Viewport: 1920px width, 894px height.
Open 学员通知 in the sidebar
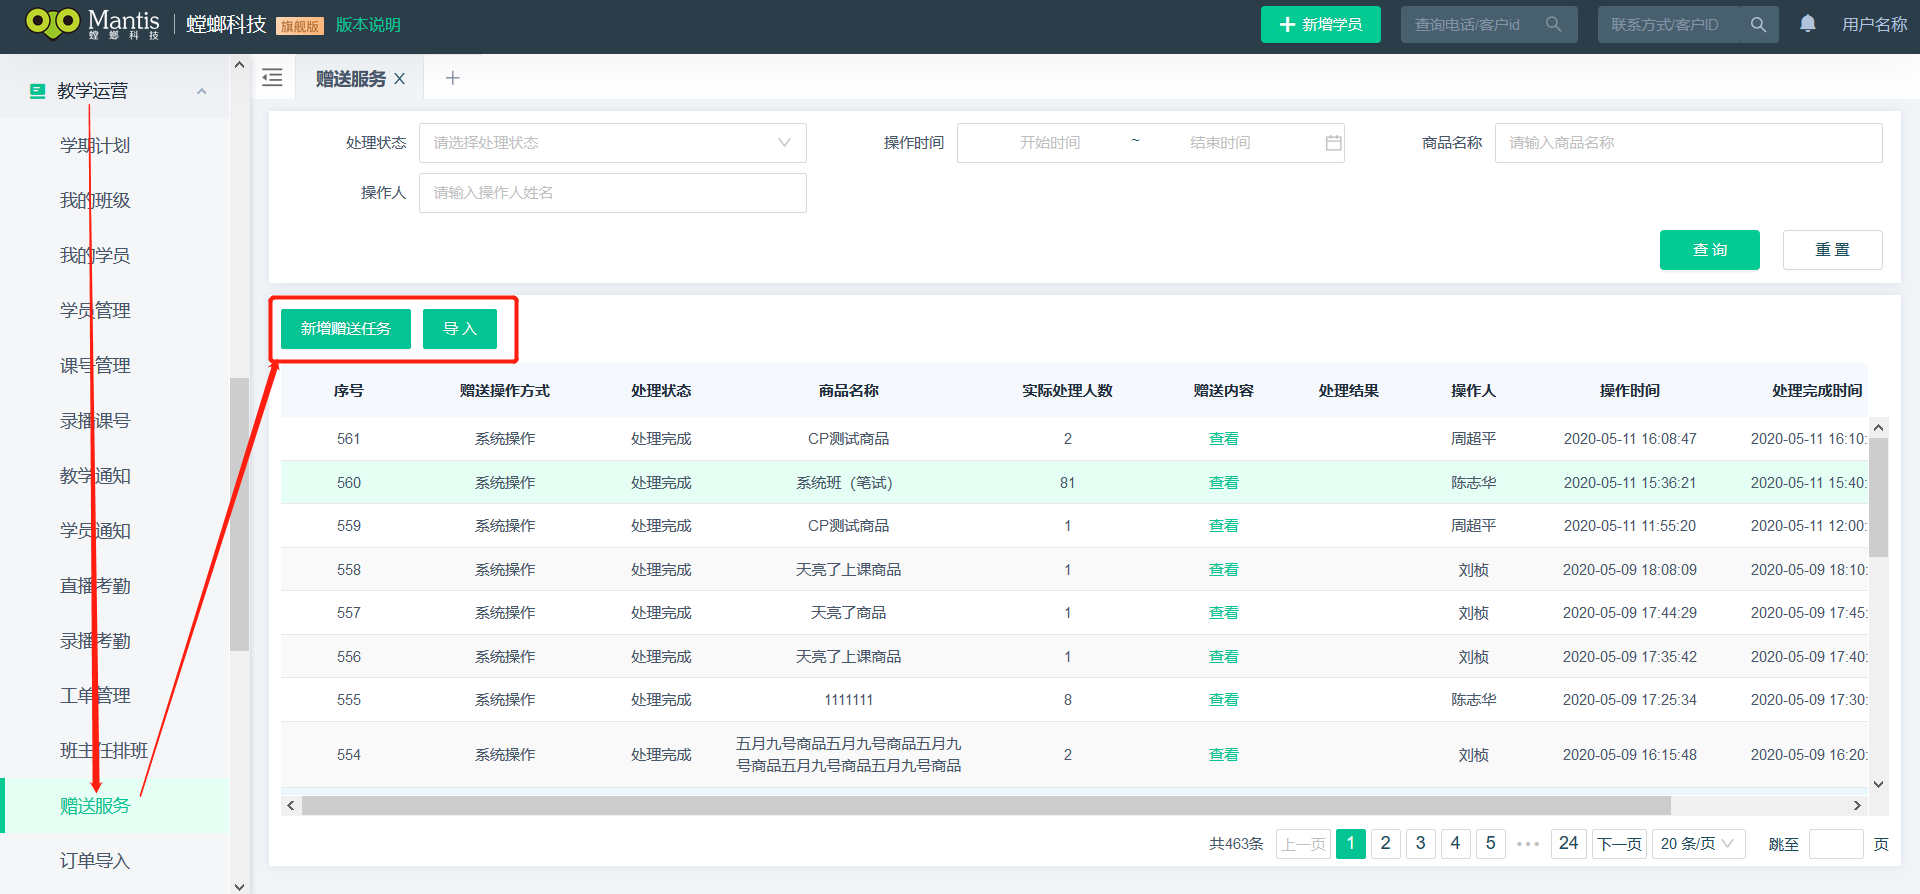pos(95,531)
